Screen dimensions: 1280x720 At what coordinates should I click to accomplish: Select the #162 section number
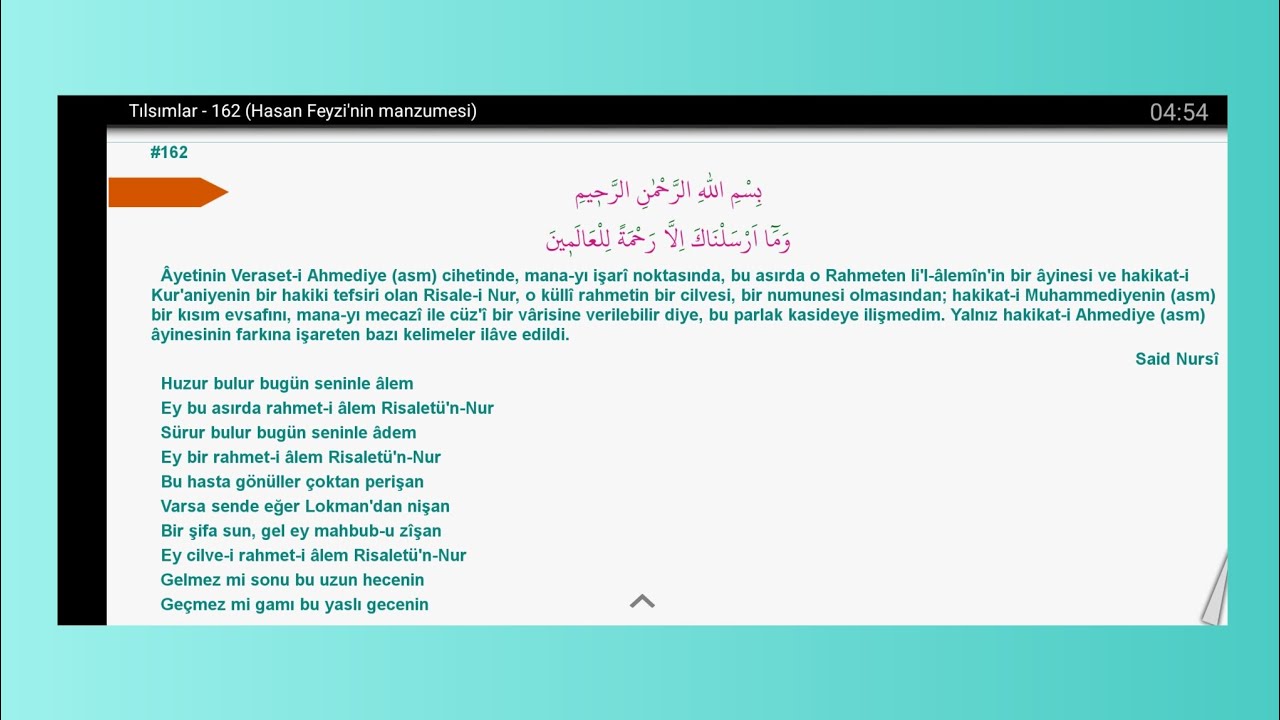[169, 152]
